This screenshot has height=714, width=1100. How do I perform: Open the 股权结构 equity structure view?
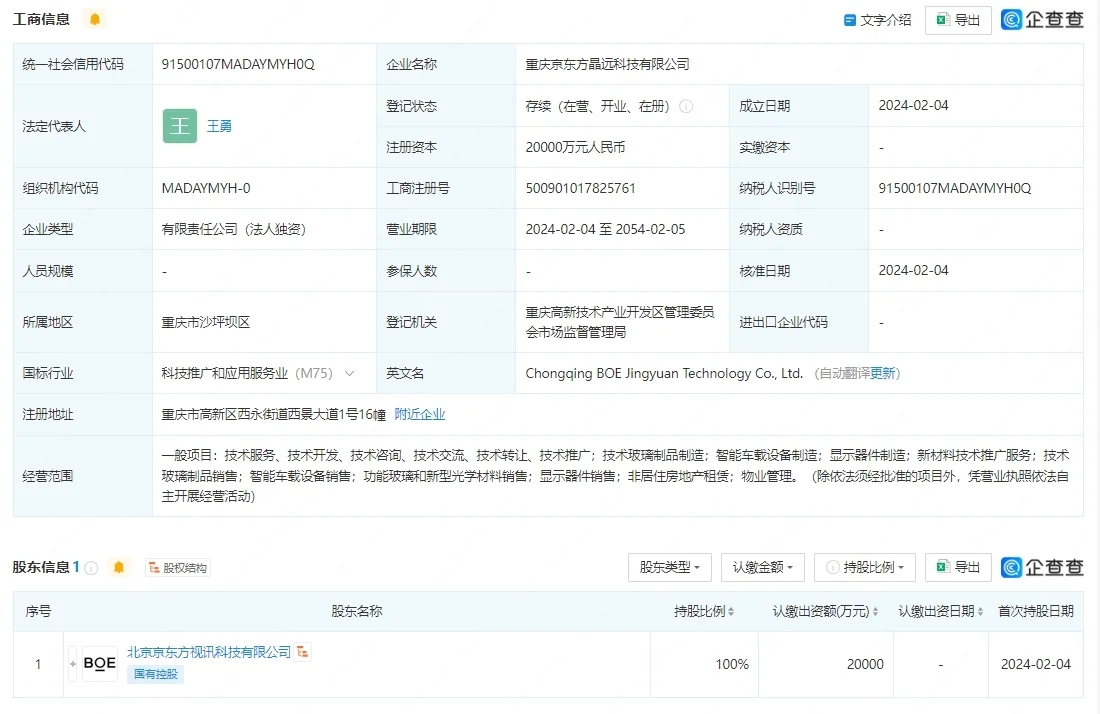coord(177,568)
